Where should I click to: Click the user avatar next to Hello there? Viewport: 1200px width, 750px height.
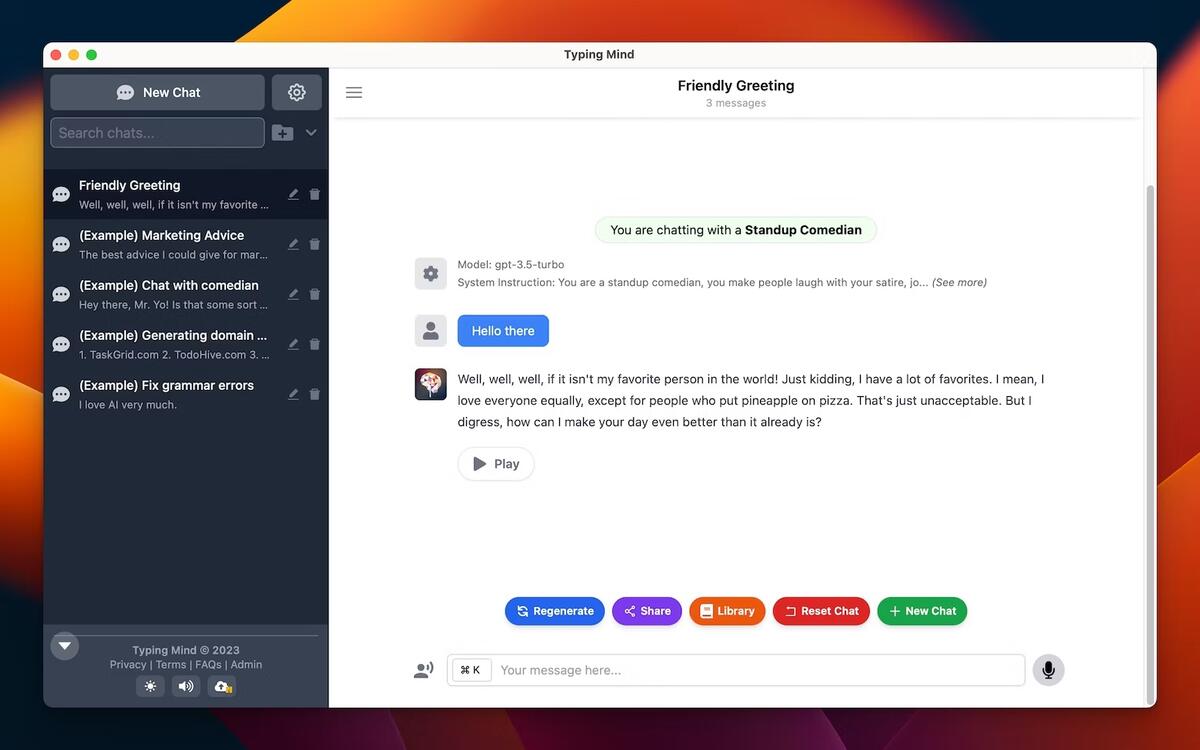point(431,331)
